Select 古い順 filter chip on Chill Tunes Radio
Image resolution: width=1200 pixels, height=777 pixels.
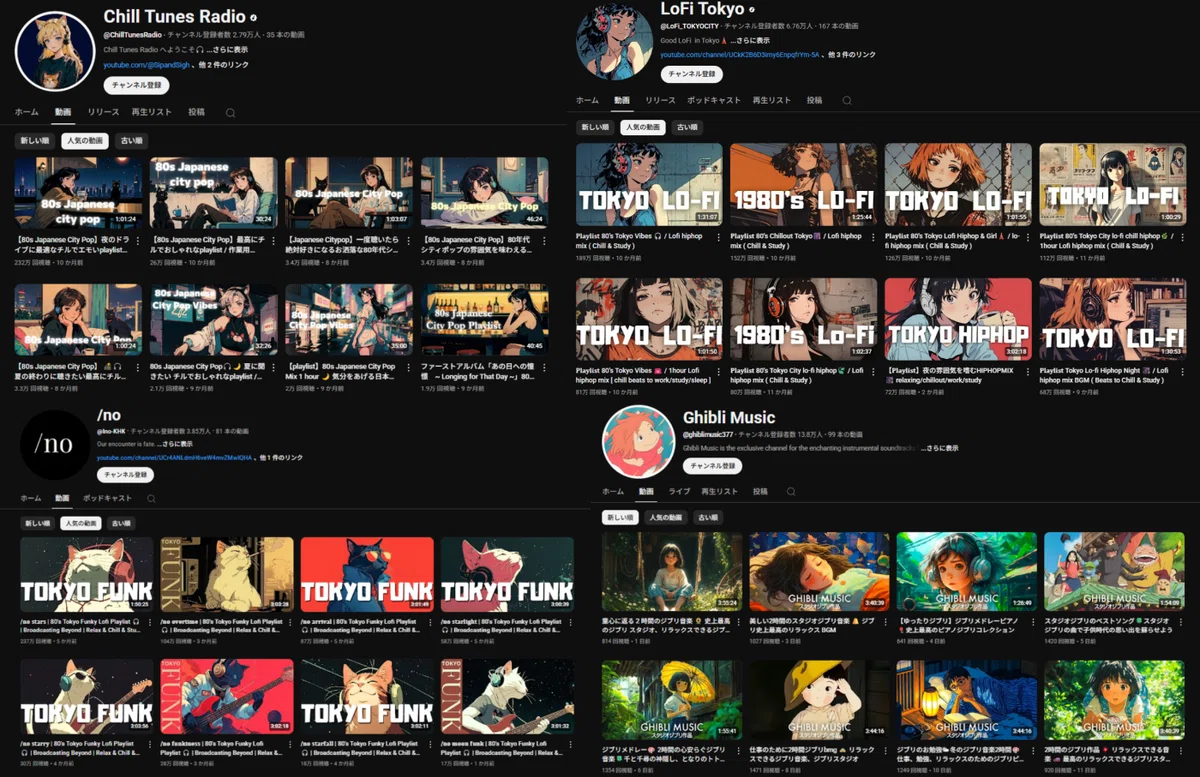coord(130,141)
